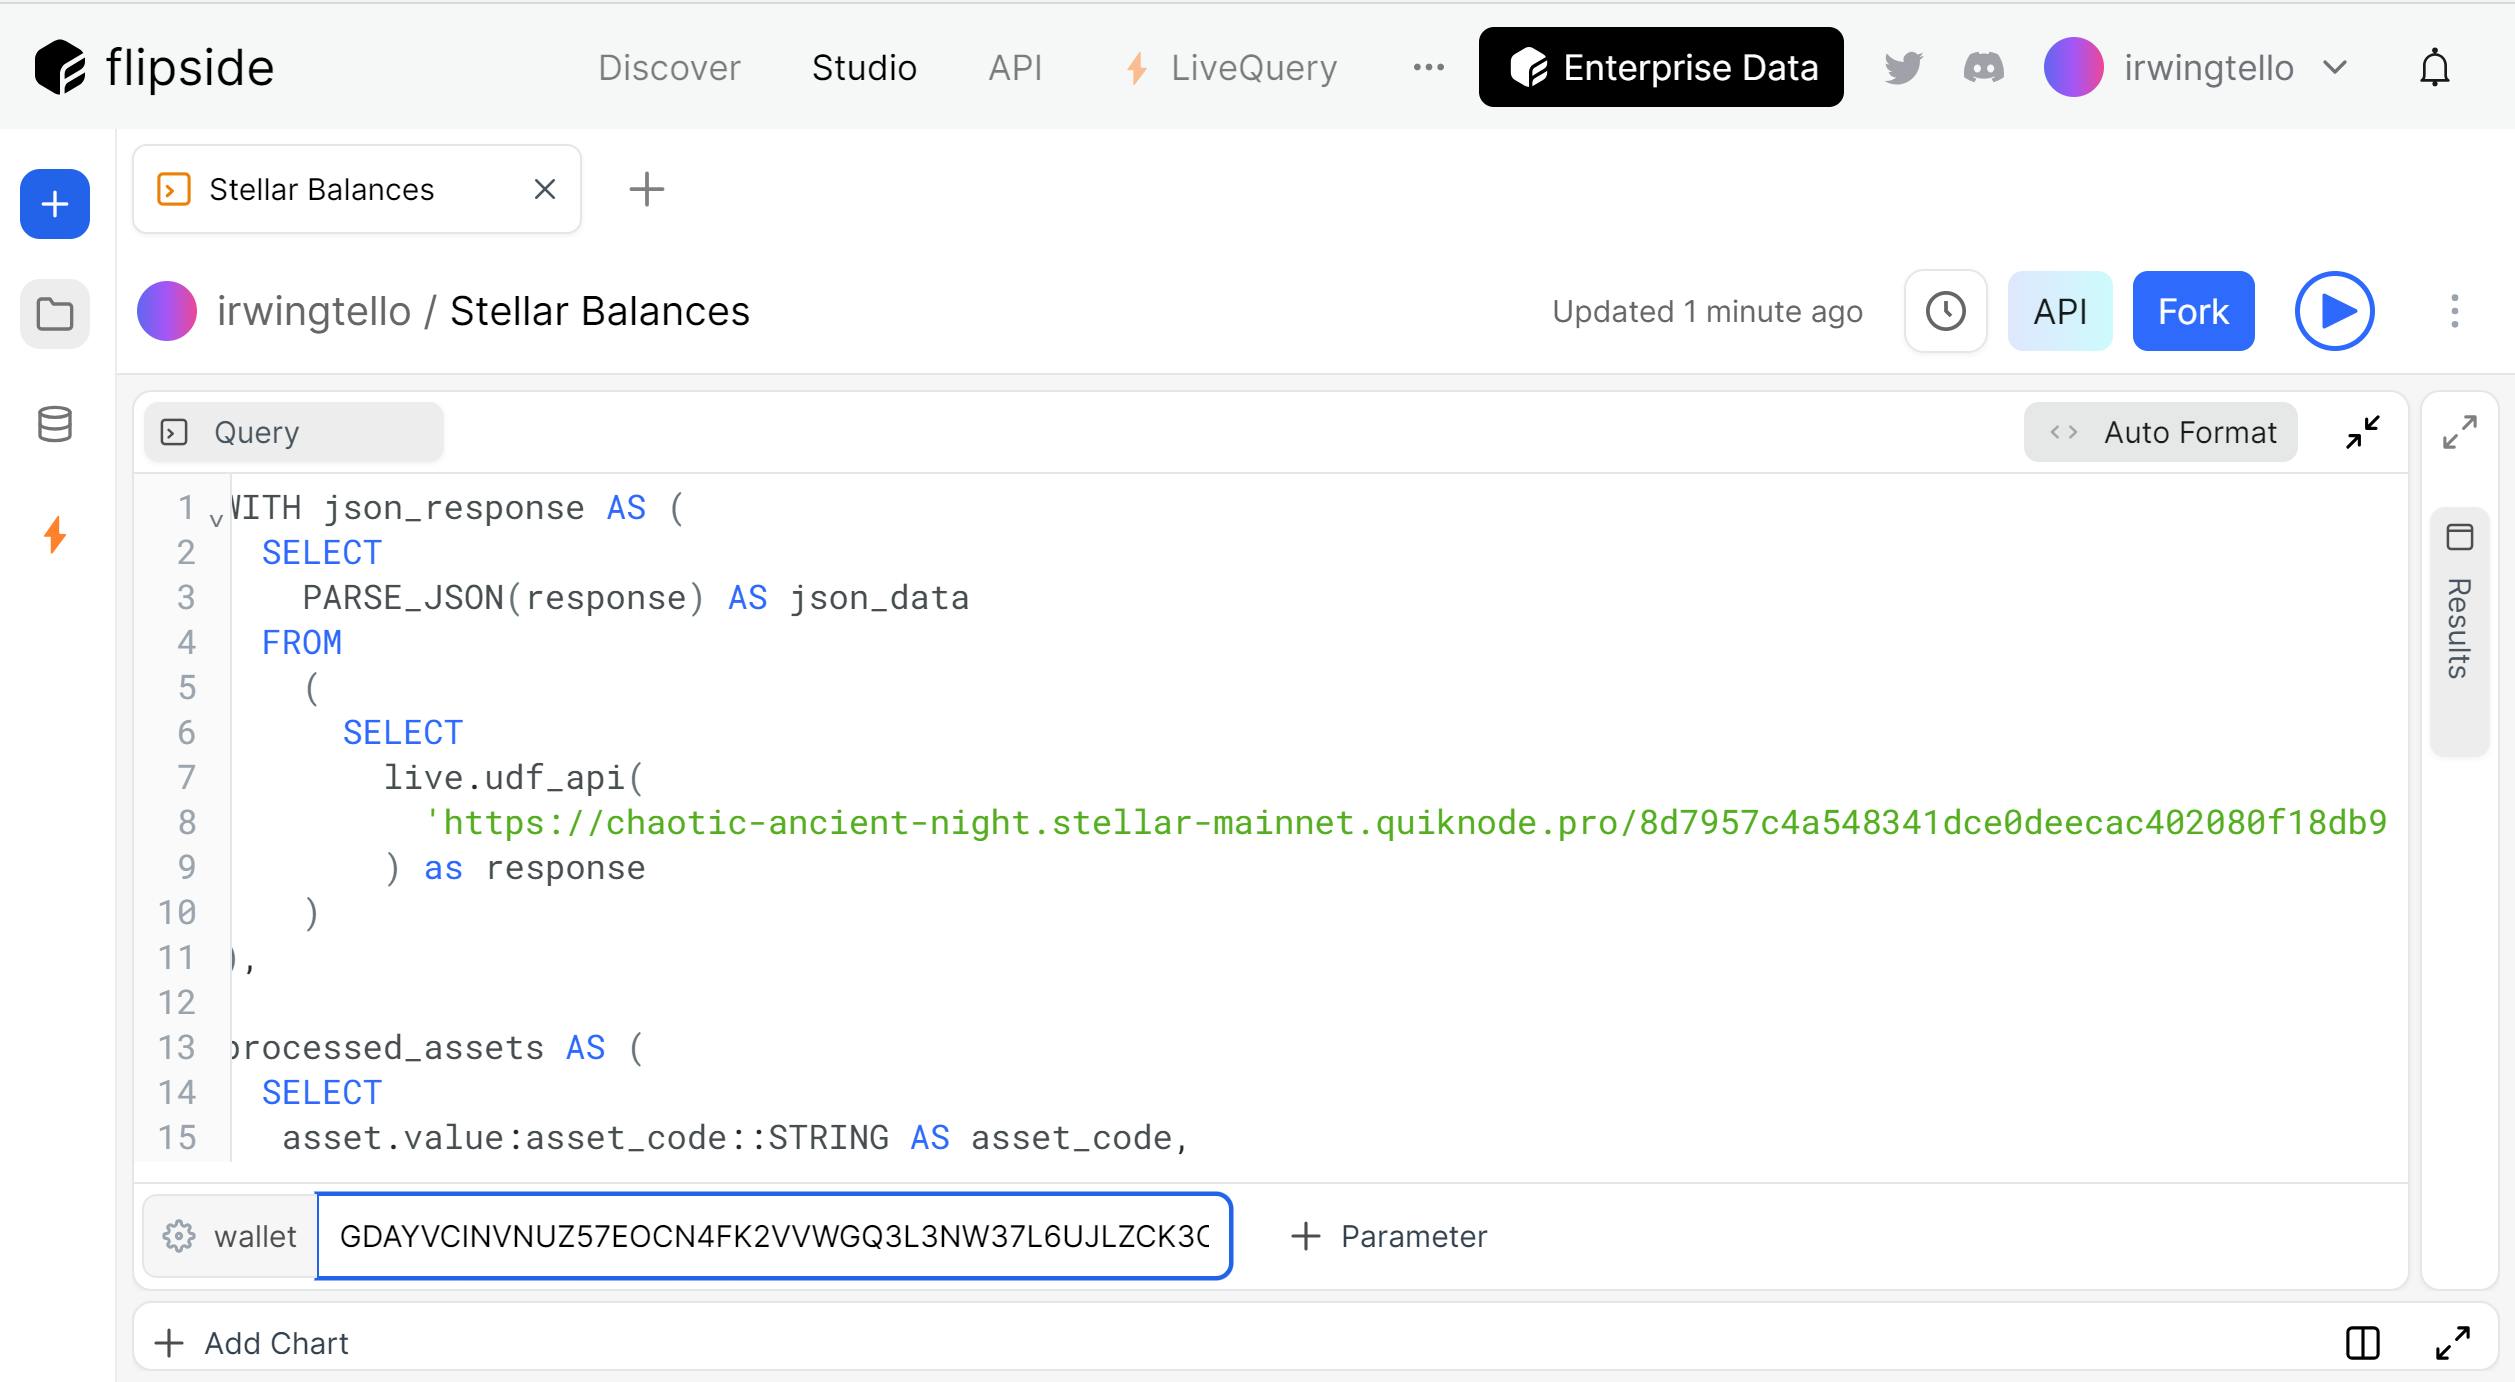Open the query options kebab menu
Screen dimensions: 2515x1382
pos(2454,311)
